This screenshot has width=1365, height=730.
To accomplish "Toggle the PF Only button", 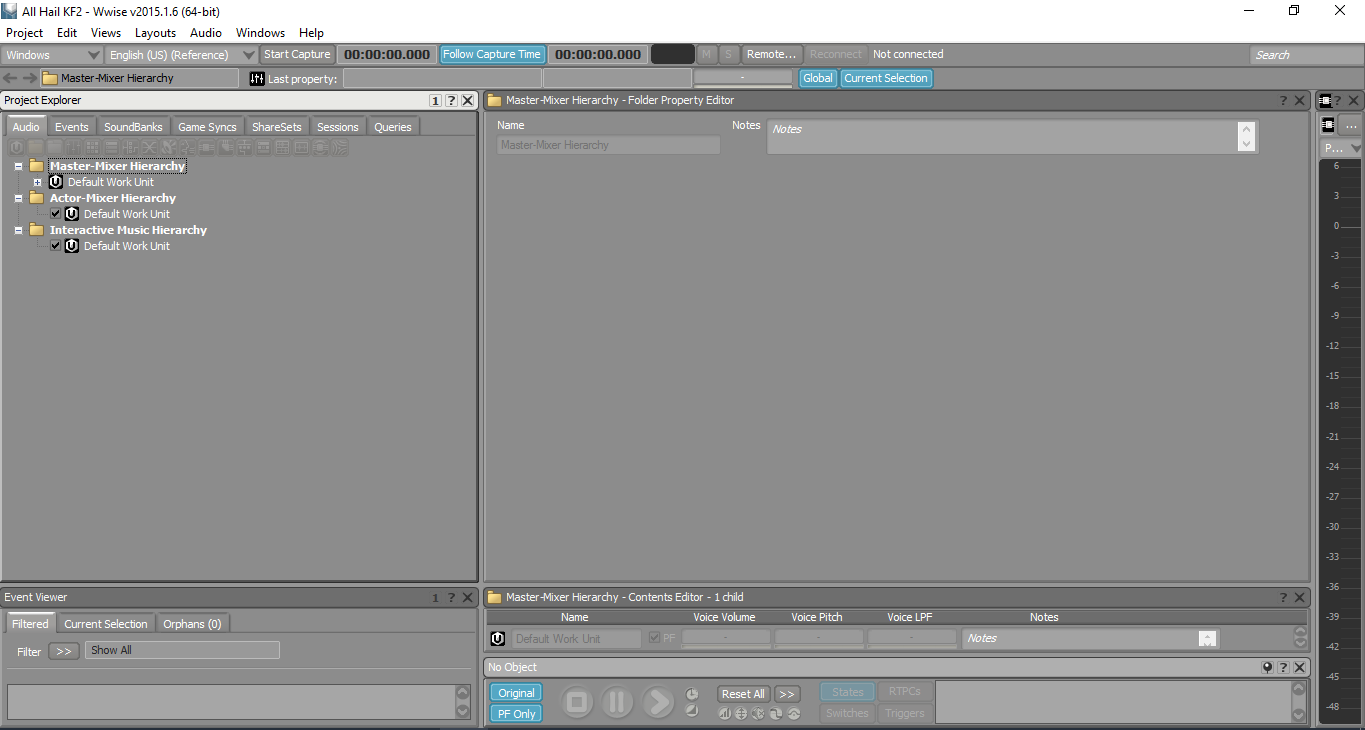I will (516, 713).
